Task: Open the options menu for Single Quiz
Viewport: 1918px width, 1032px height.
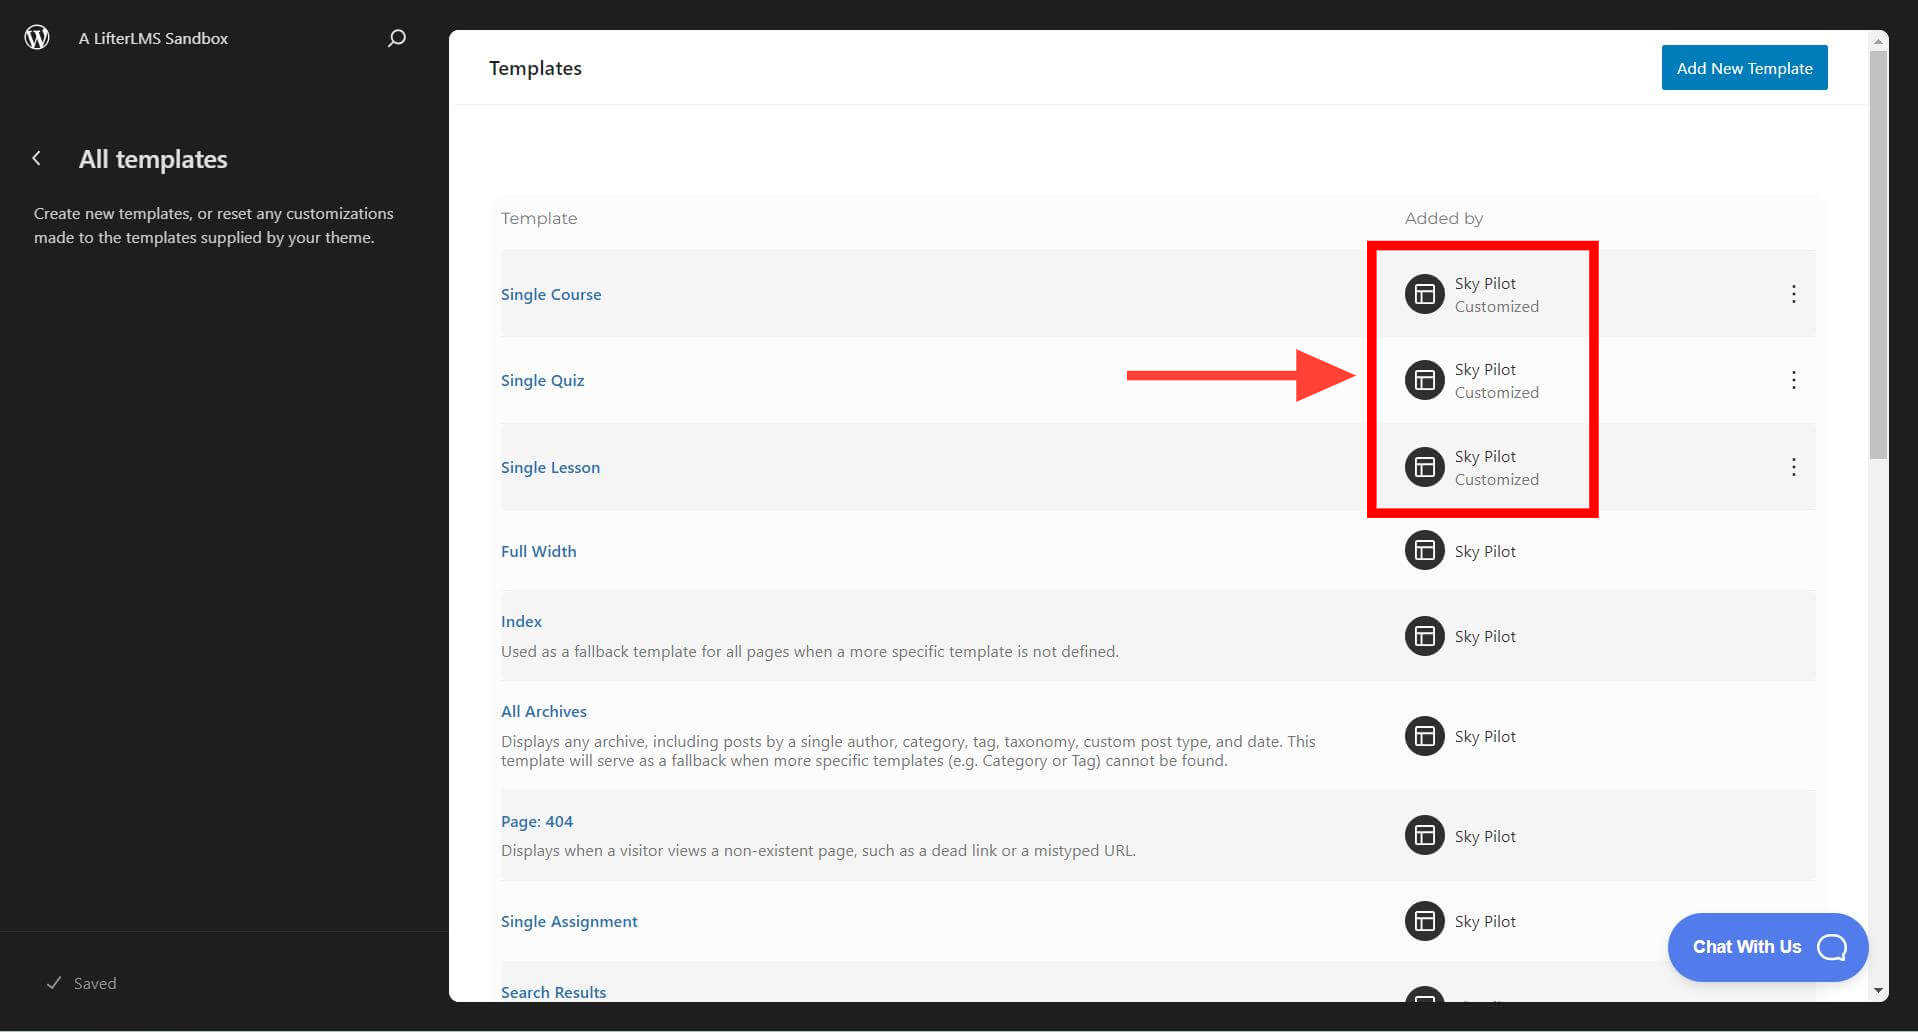Action: click(1794, 380)
